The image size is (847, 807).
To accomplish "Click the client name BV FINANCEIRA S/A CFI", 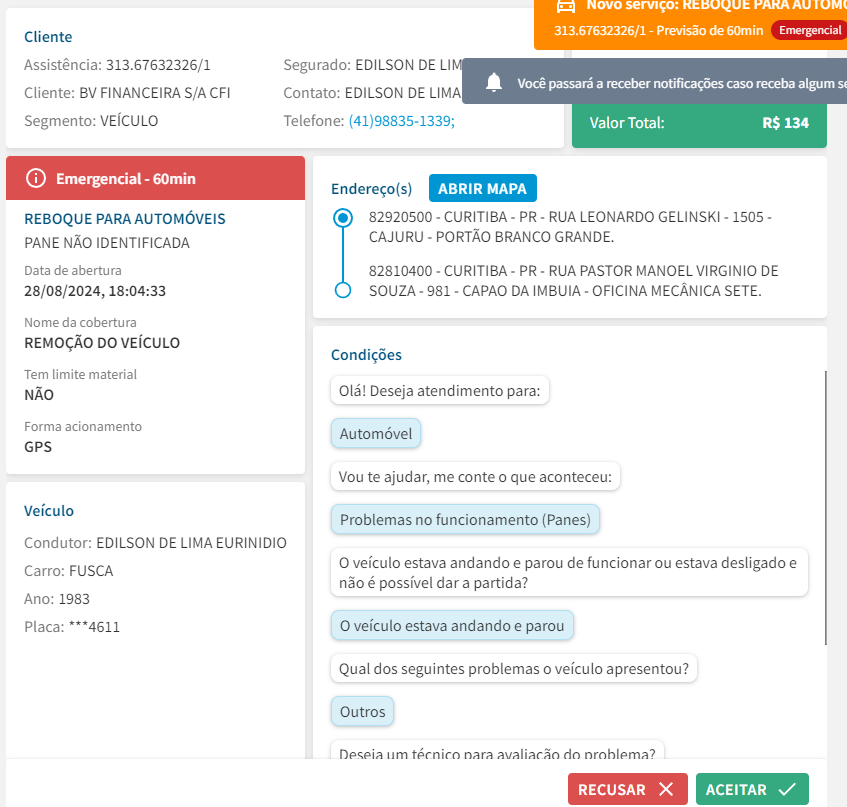I will (x=155, y=93).
